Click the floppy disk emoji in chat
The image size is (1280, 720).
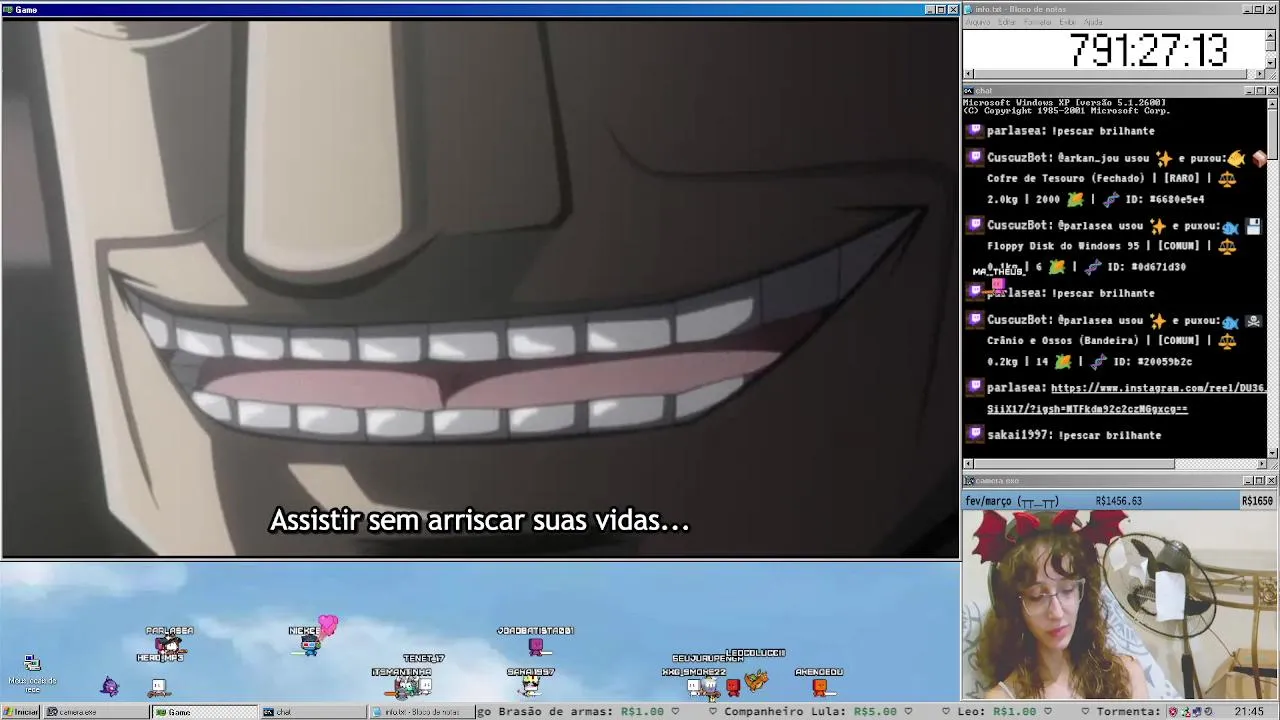pos(1253,226)
